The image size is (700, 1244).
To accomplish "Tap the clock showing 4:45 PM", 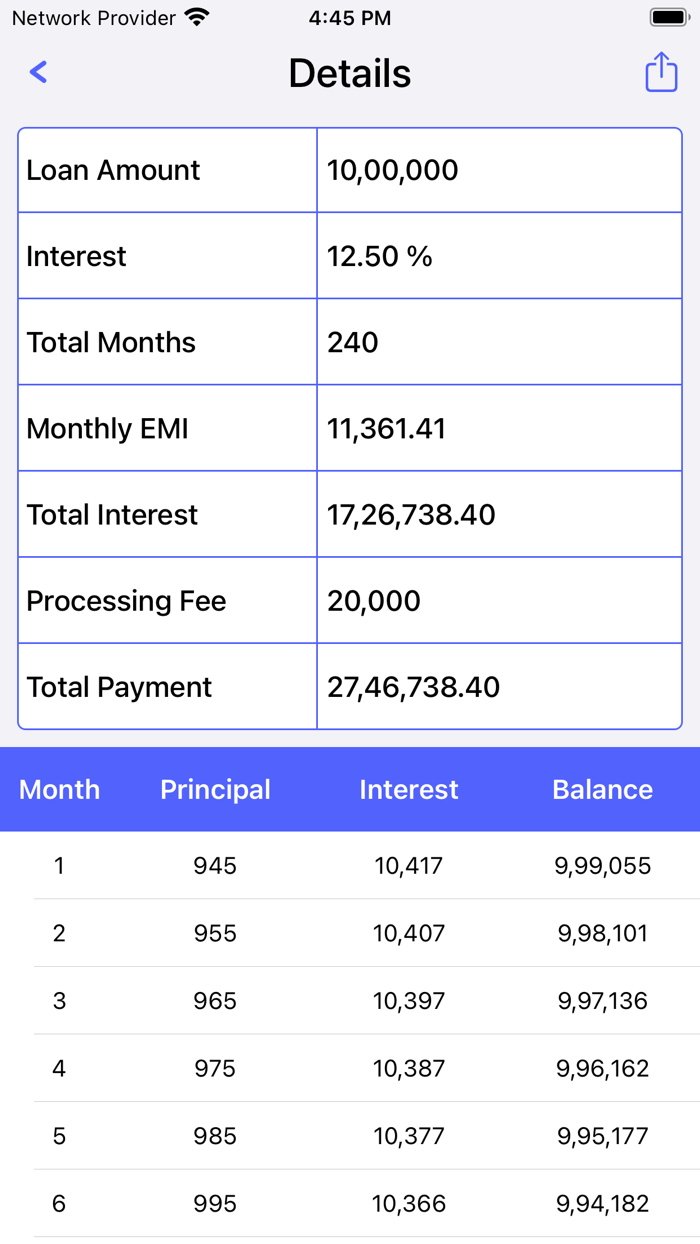I will point(349,17).
